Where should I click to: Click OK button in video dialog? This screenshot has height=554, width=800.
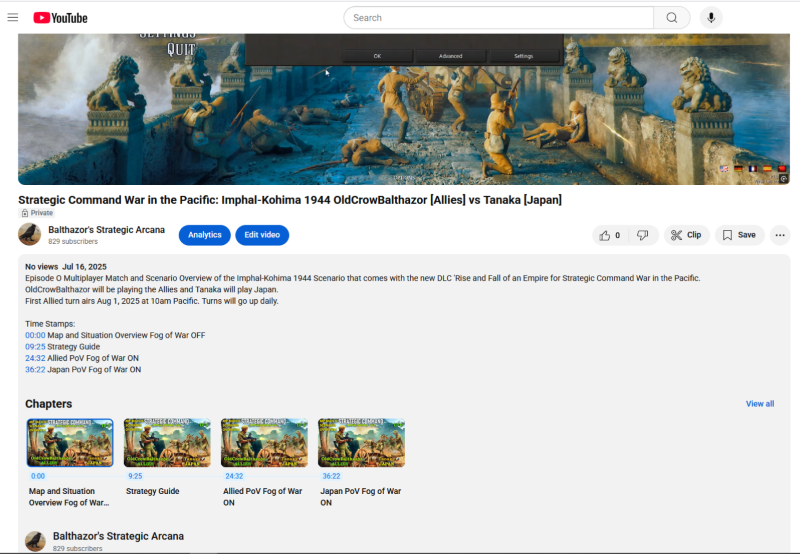[x=378, y=56]
